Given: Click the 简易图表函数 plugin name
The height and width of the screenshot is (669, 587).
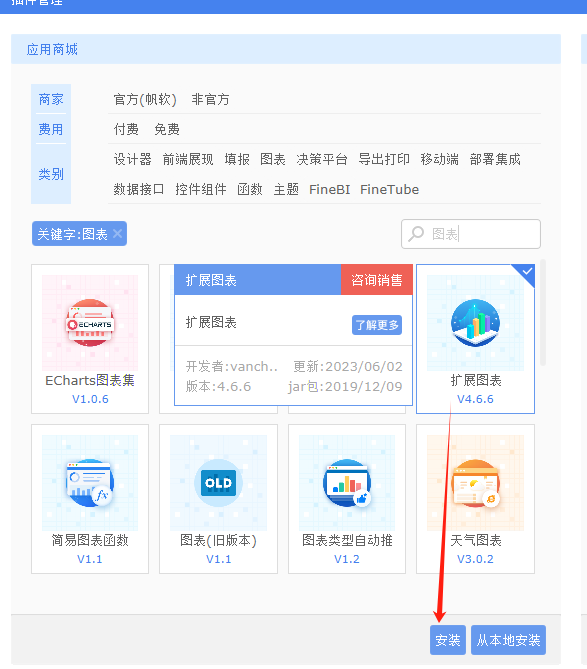Looking at the screenshot, I should click(x=90, y=540).
